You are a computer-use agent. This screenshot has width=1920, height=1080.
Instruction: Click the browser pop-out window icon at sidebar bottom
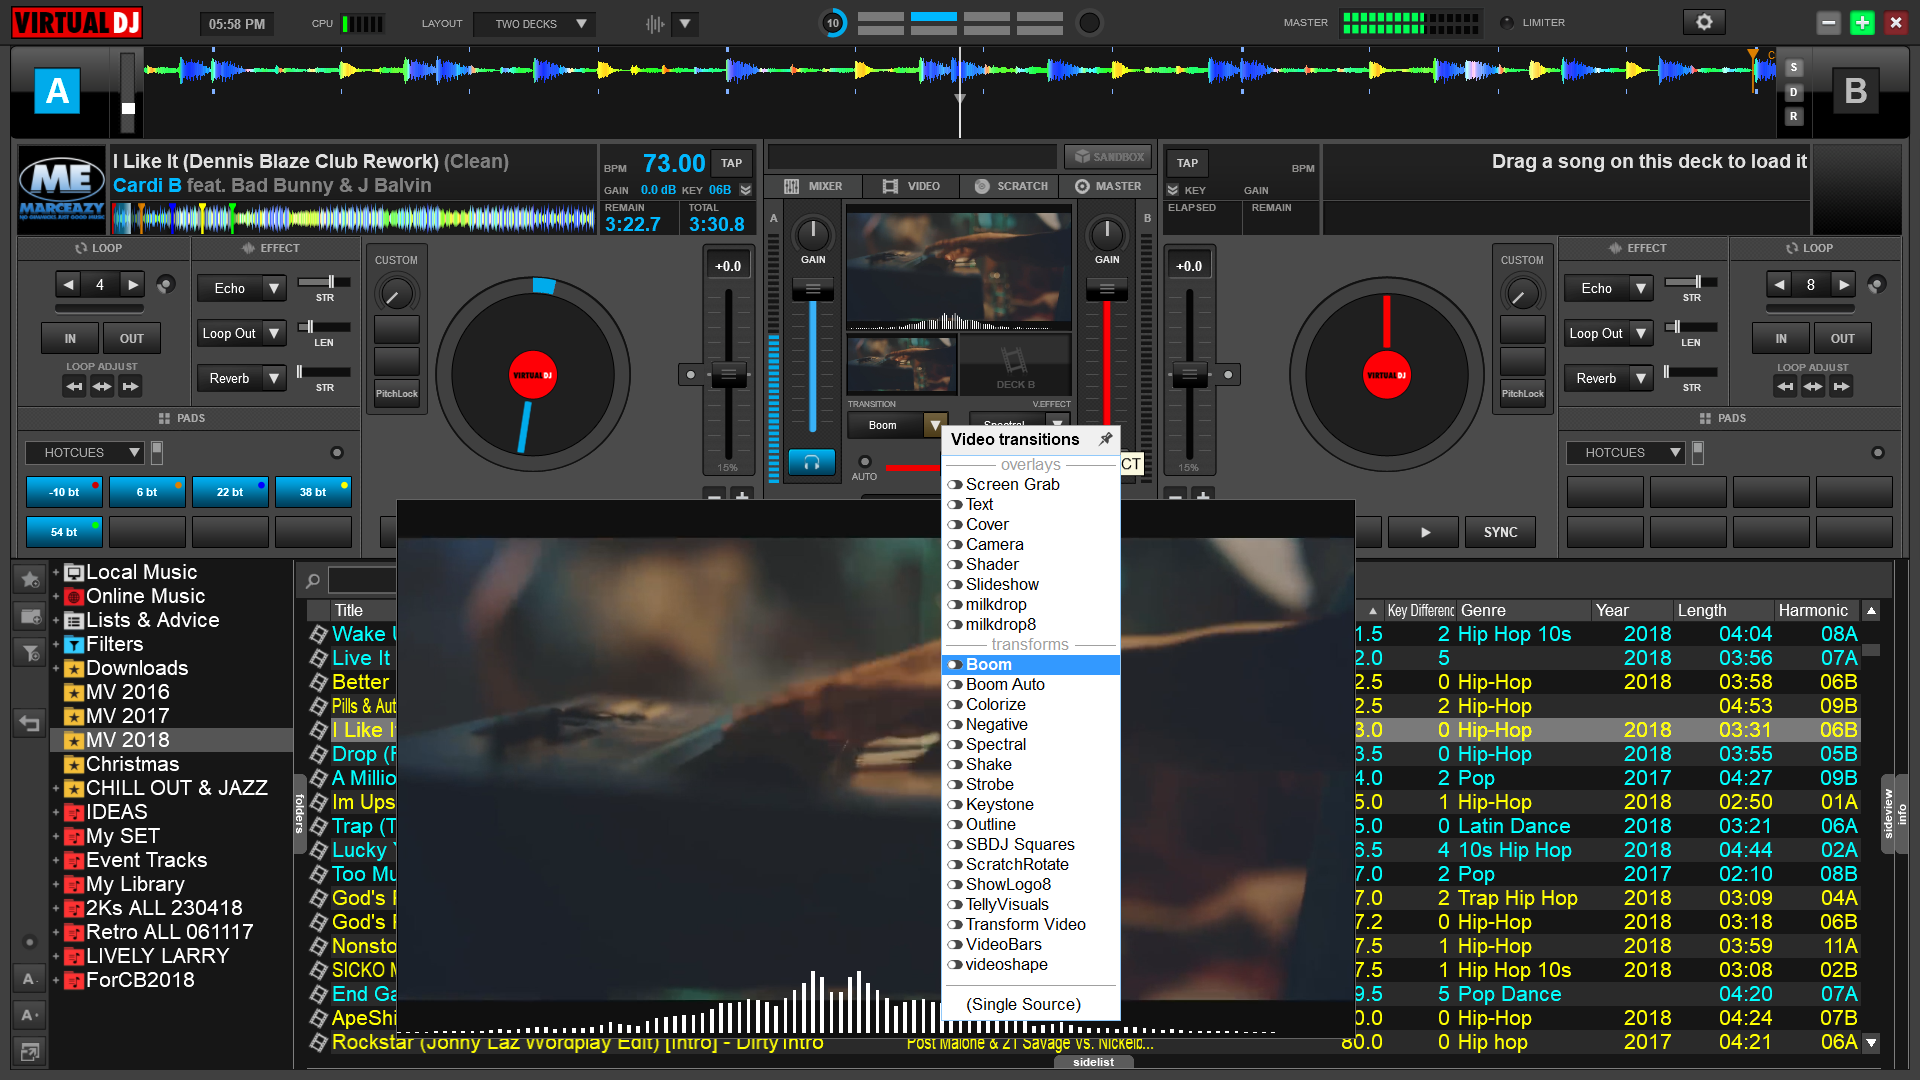pos(30,1051)
